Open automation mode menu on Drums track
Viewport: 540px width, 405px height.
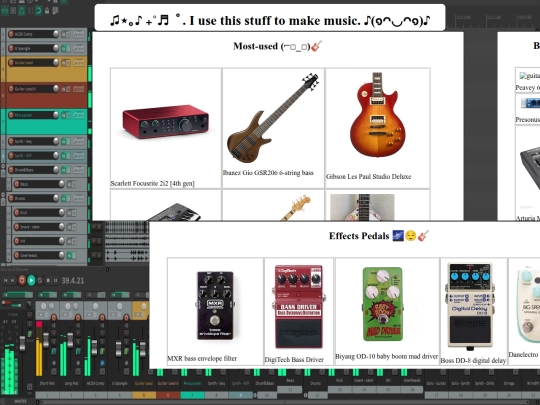[79, 198]
